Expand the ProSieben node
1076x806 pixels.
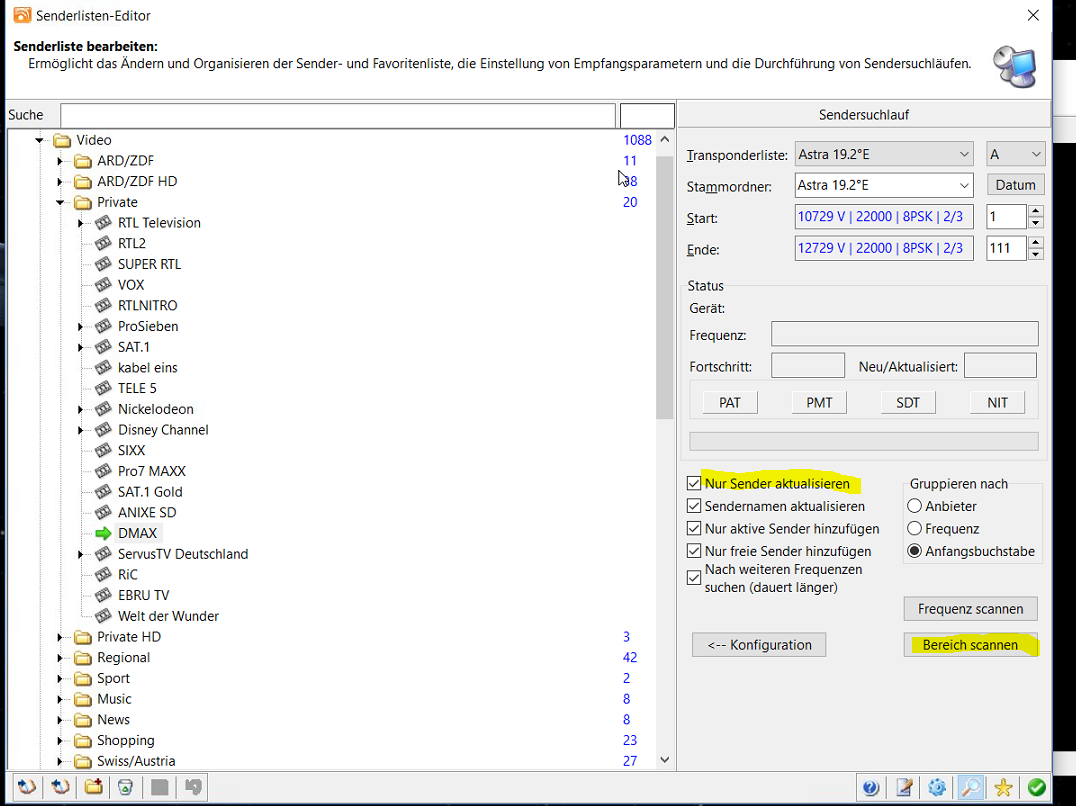pos(80,327)
